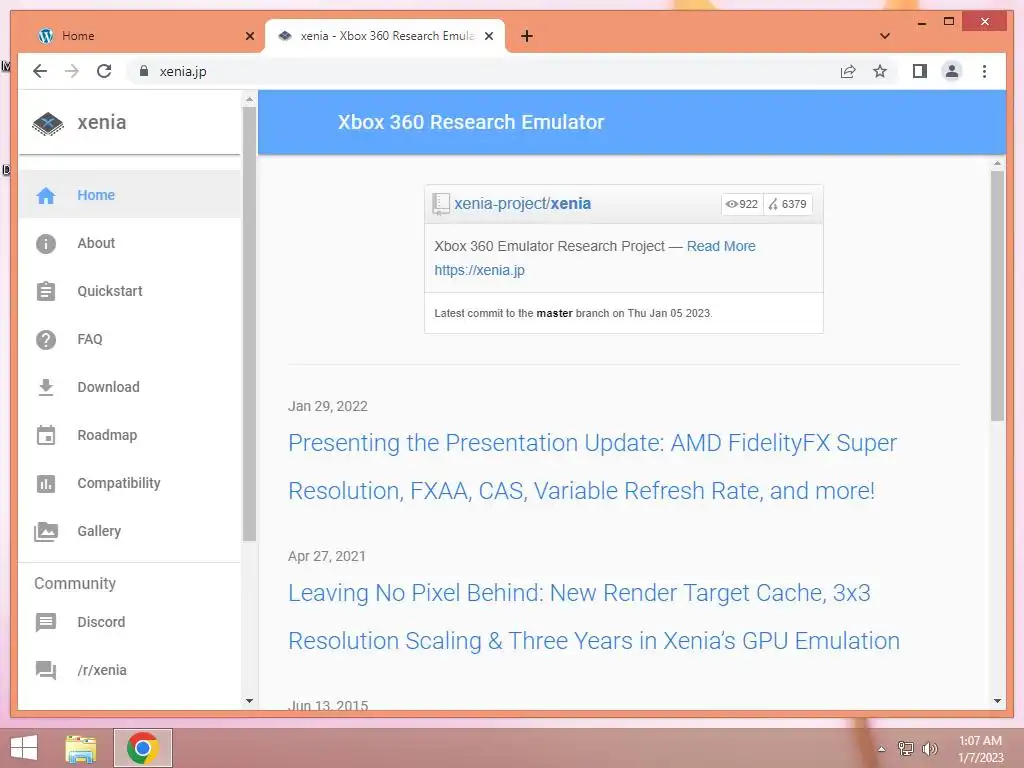Click the watchers count 922 badge

(742, 204)
